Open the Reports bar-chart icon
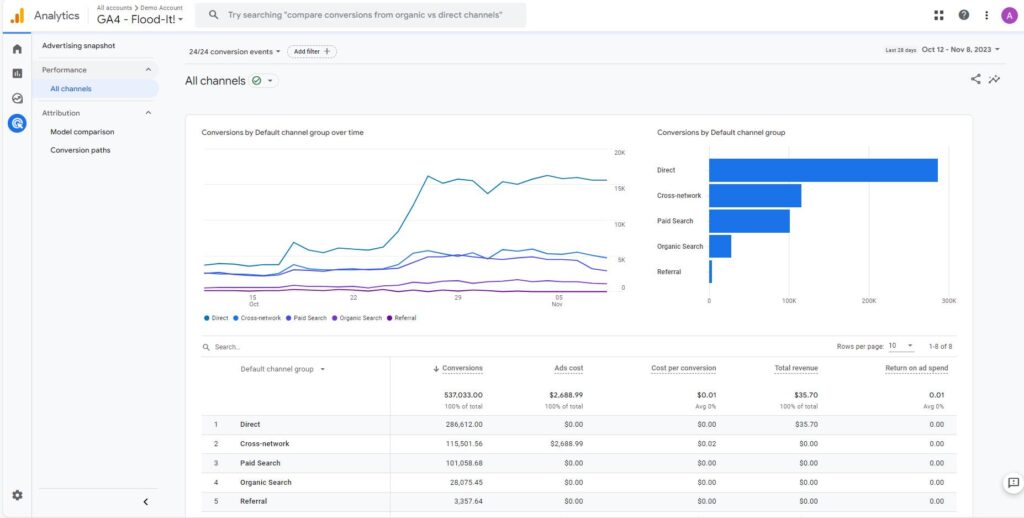This screenshot has width=1024, height=518. (x=17, y=73)
